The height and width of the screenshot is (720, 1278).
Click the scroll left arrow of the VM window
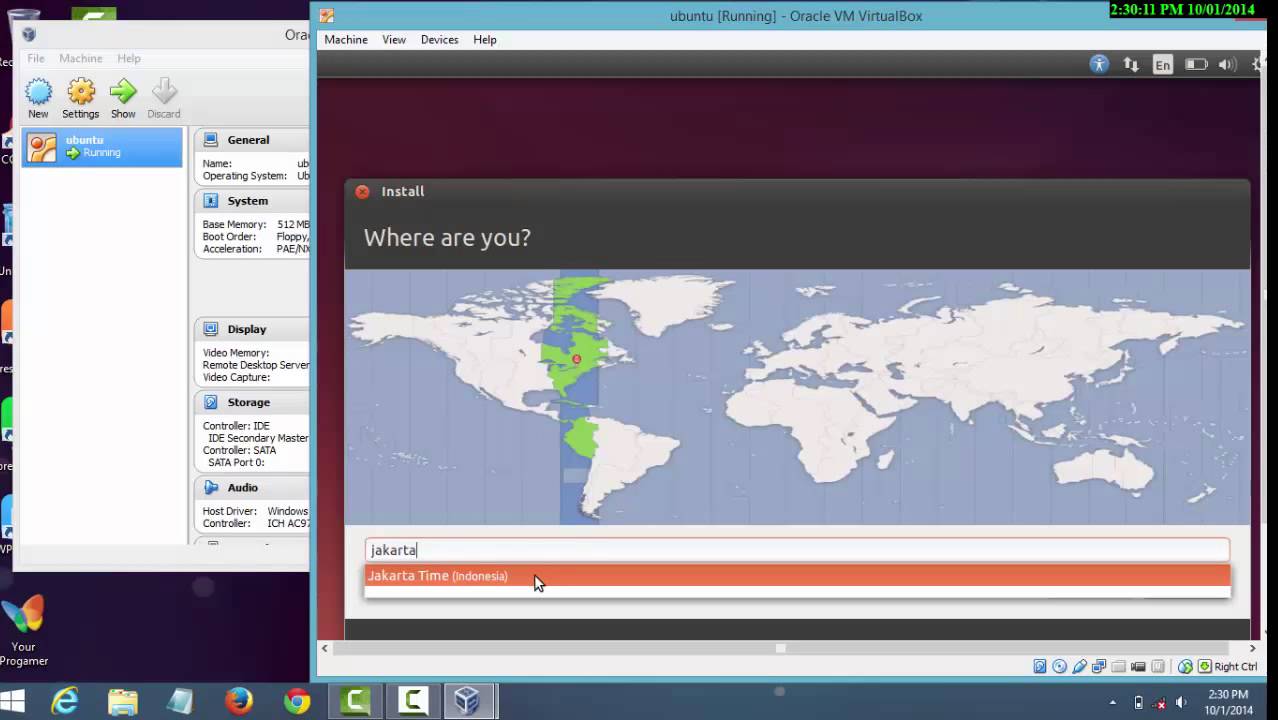click(324, 648)
